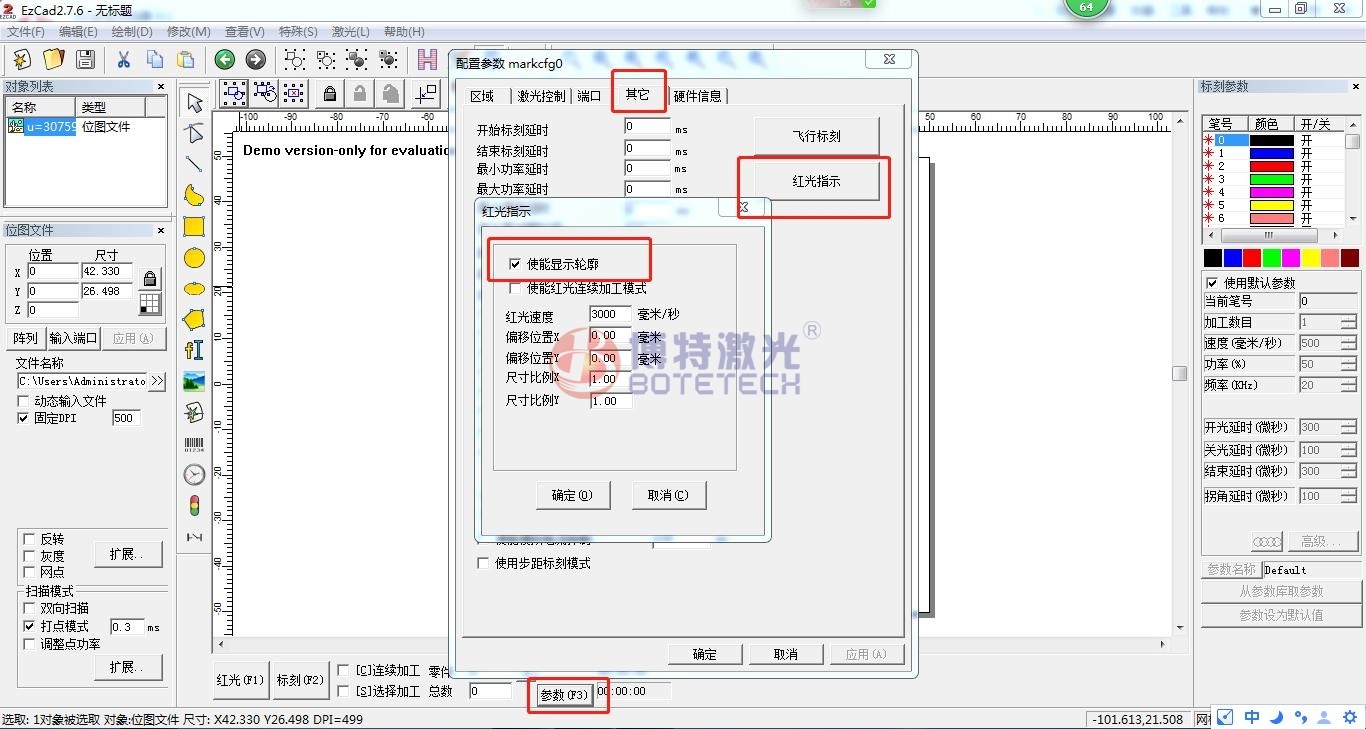
Task: Click the size ratio lock icon
Action: [150, 278]
